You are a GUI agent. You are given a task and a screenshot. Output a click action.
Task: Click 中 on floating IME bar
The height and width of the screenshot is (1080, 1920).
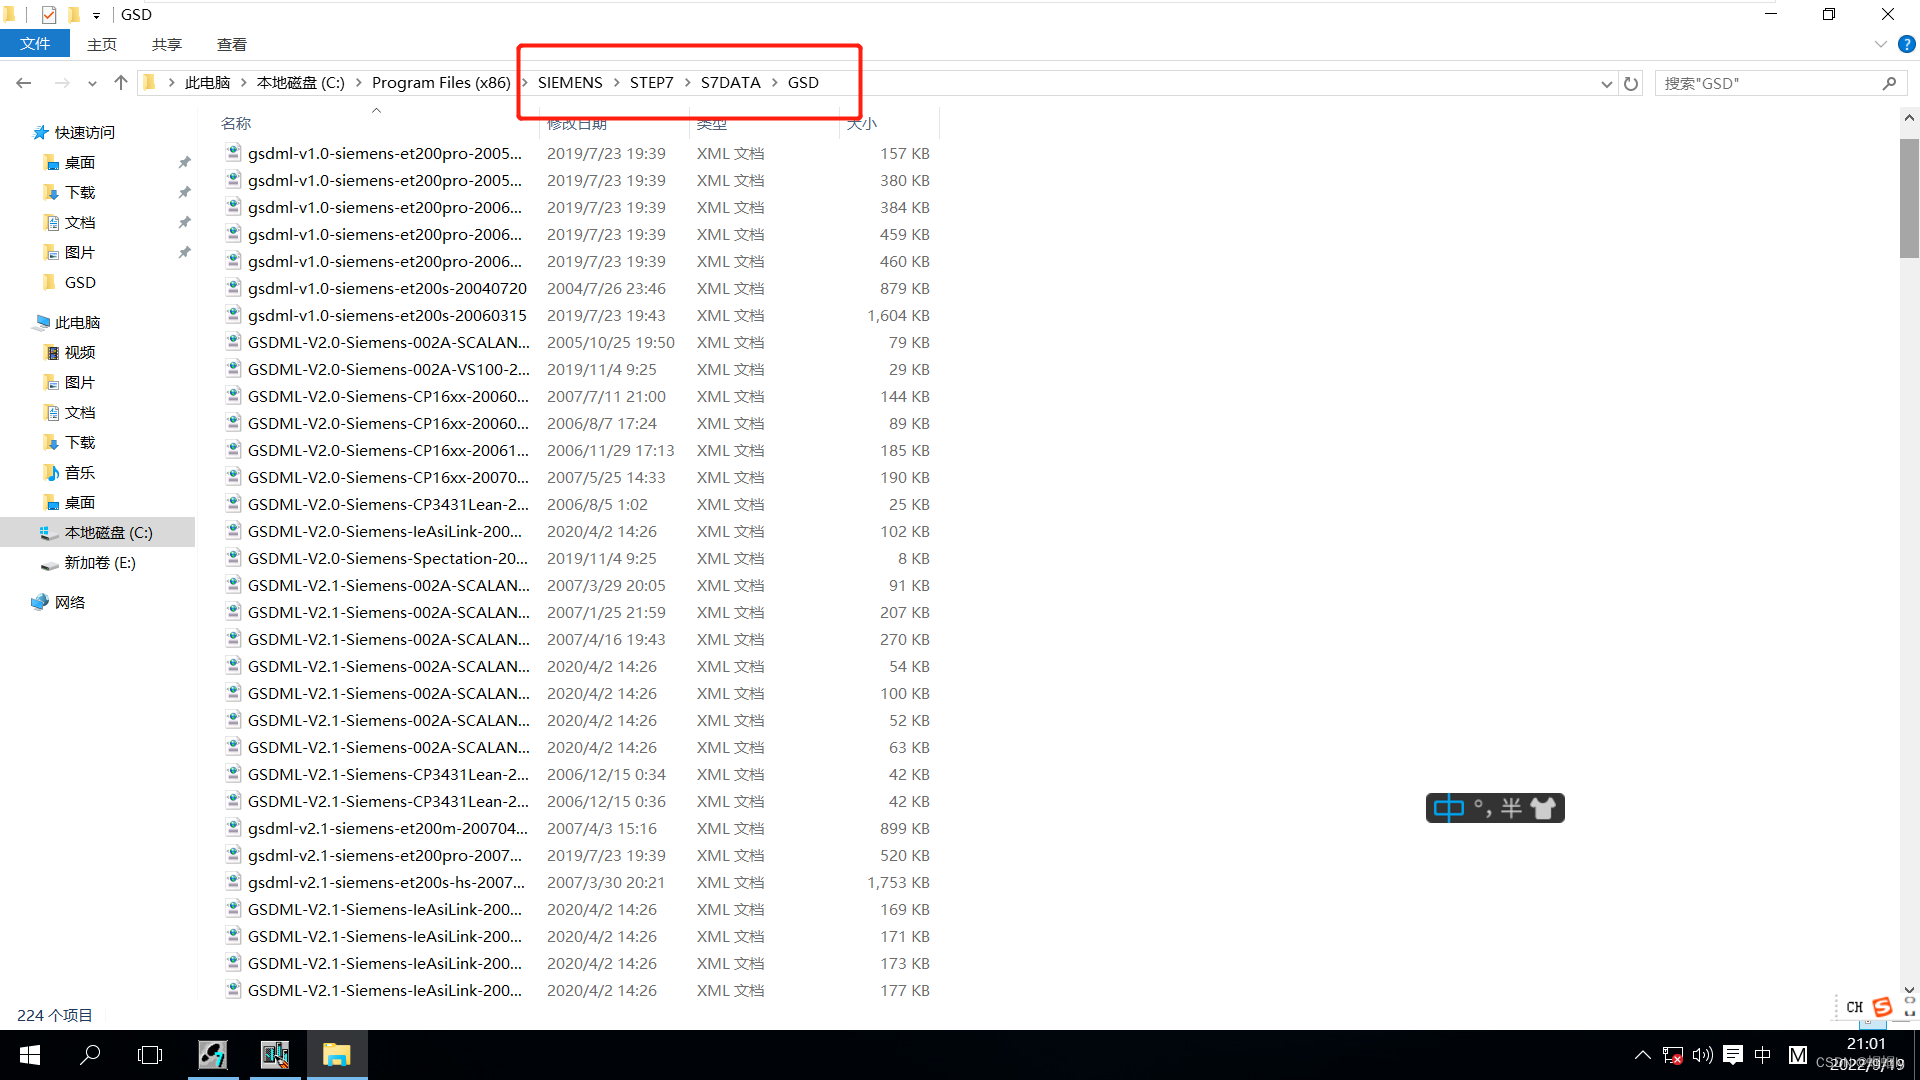coord(1448,808)
